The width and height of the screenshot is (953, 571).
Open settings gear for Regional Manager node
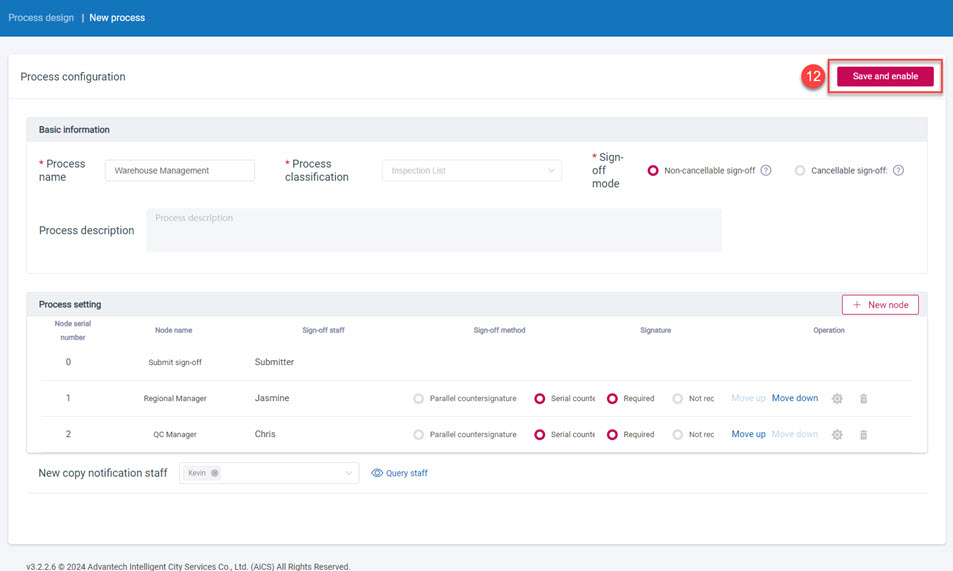(x=837, y=398)
